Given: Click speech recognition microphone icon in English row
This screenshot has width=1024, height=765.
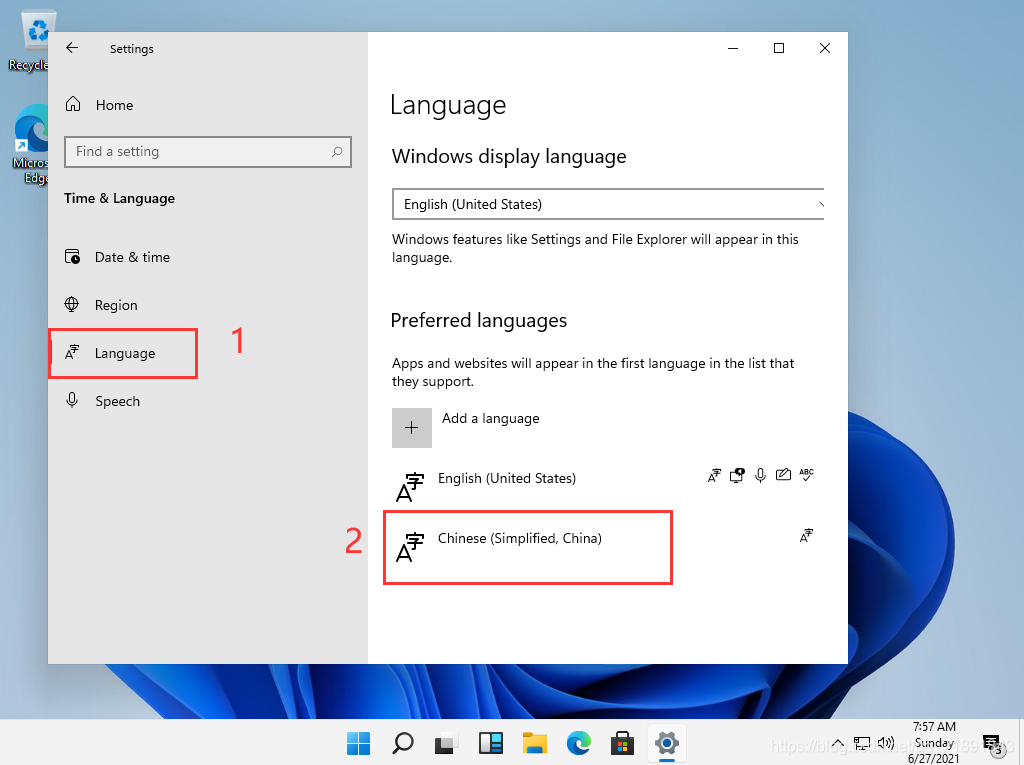Looking at the screenshot, I should tap(760, 476).
